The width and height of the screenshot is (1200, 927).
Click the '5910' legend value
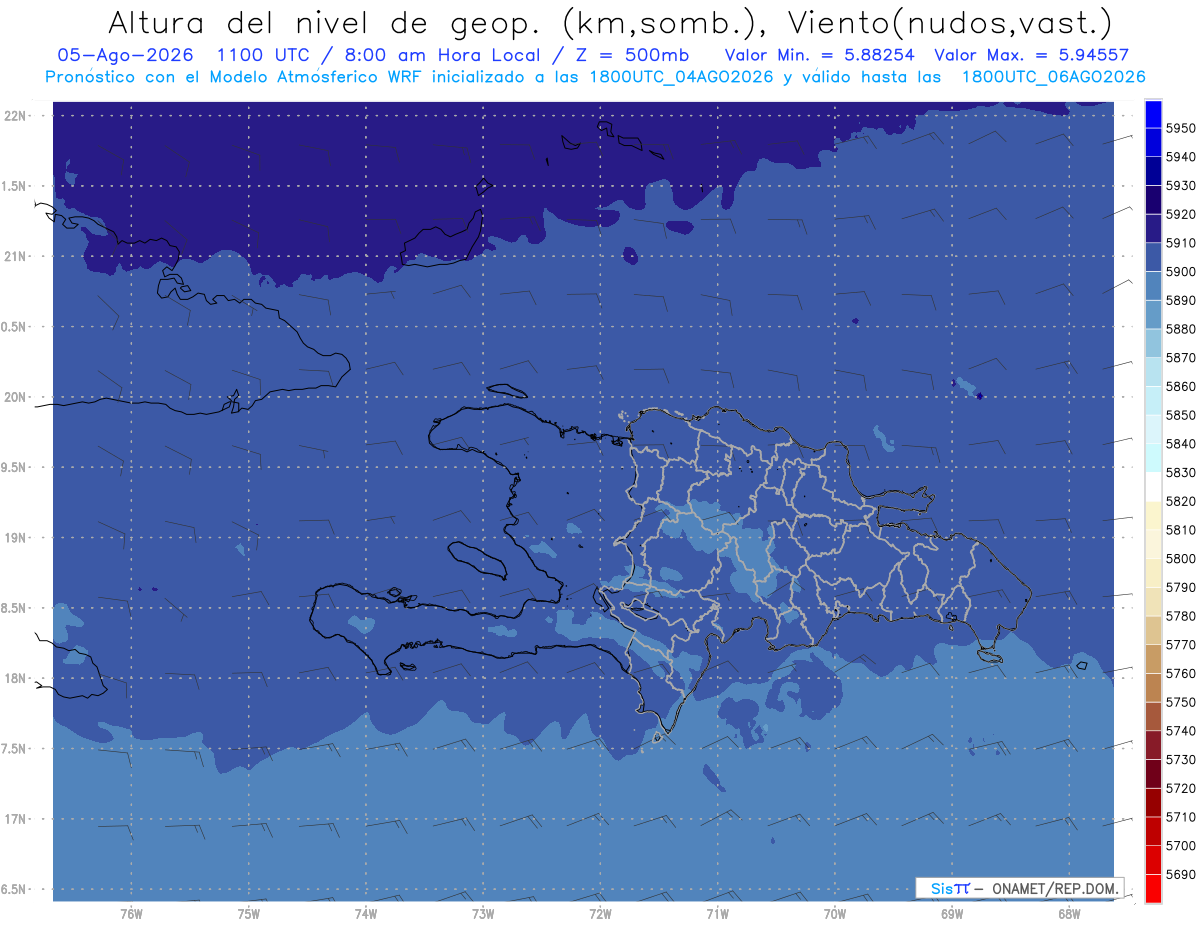[x=1181, y=243]
